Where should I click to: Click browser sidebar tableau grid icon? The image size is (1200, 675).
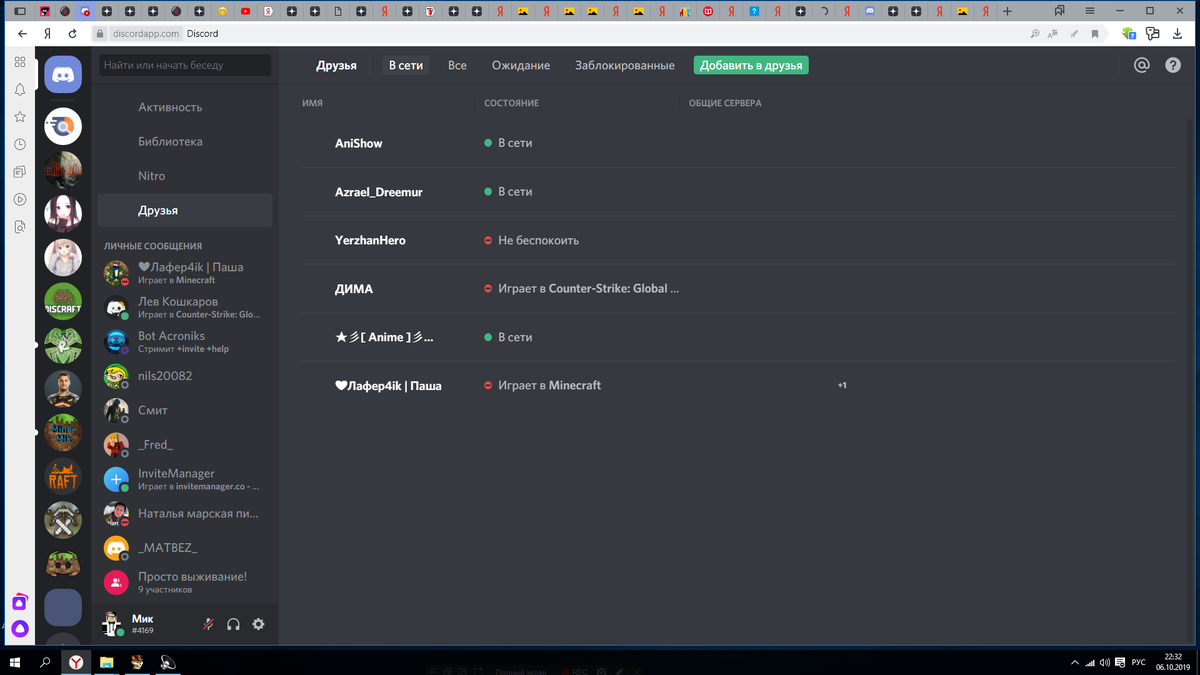click(19, 62)
